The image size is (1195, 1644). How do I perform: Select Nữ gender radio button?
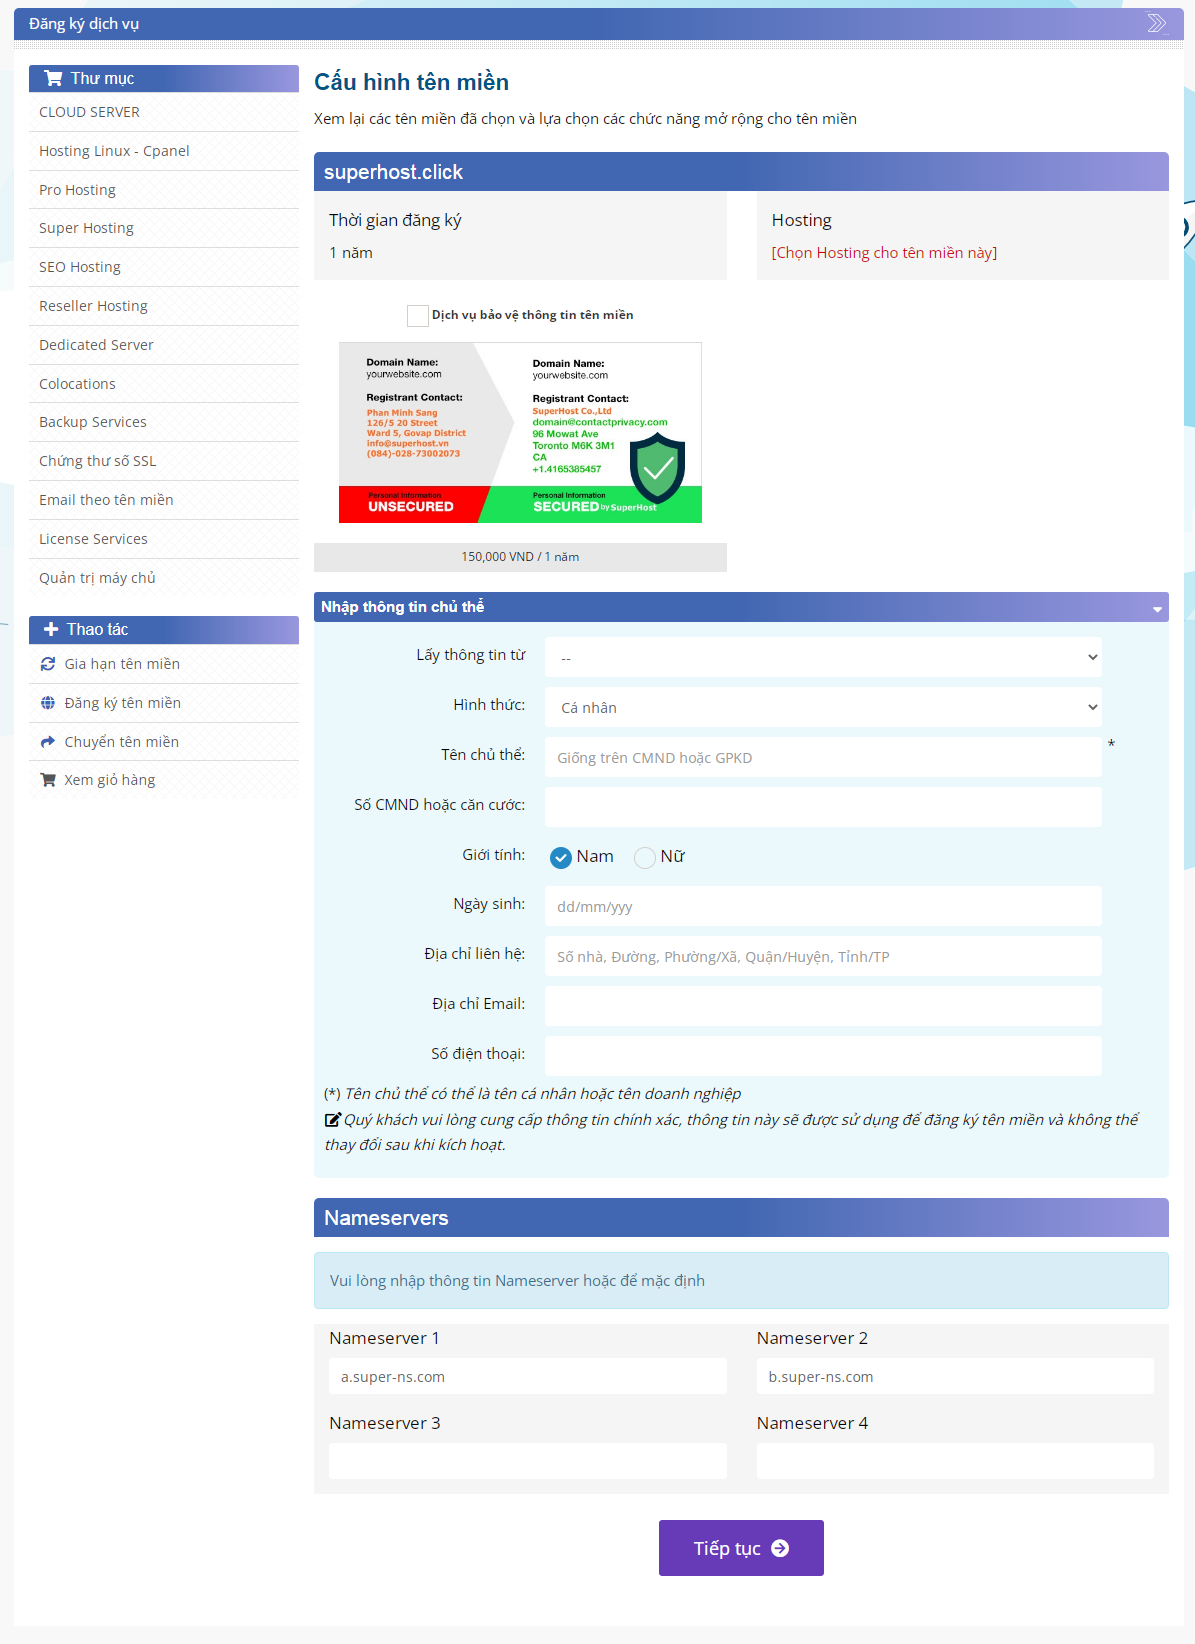[645, 857]
